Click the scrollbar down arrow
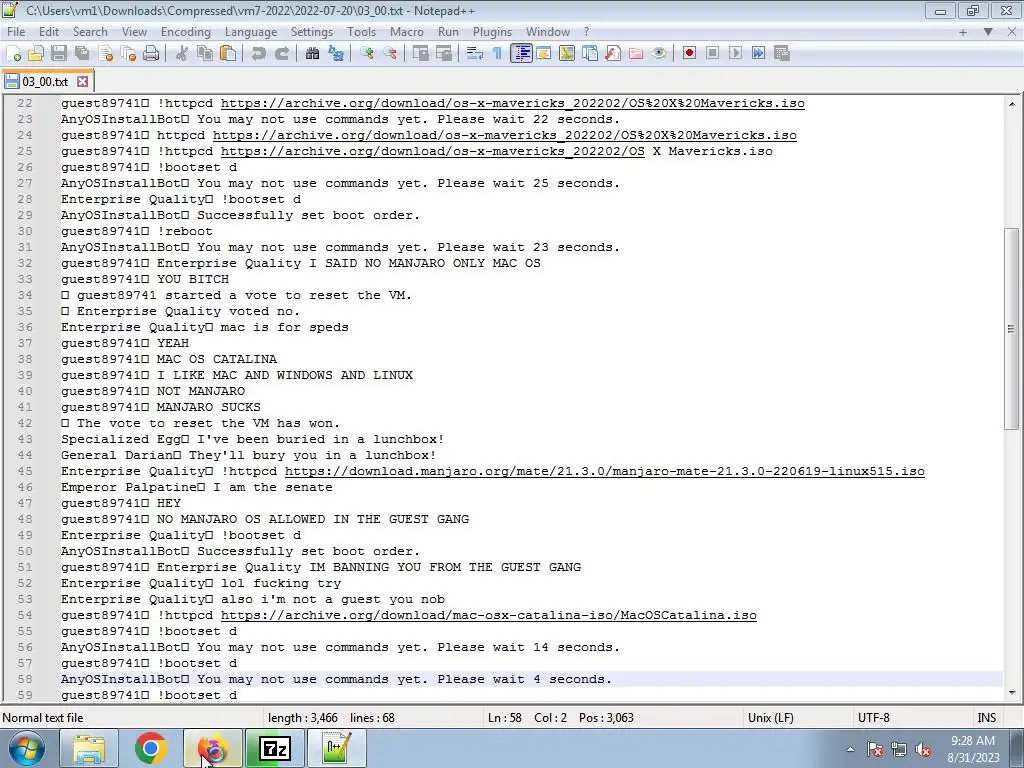Image resolution: width=1024 pixels, height=768 pixels. (x=1012, y=693)
